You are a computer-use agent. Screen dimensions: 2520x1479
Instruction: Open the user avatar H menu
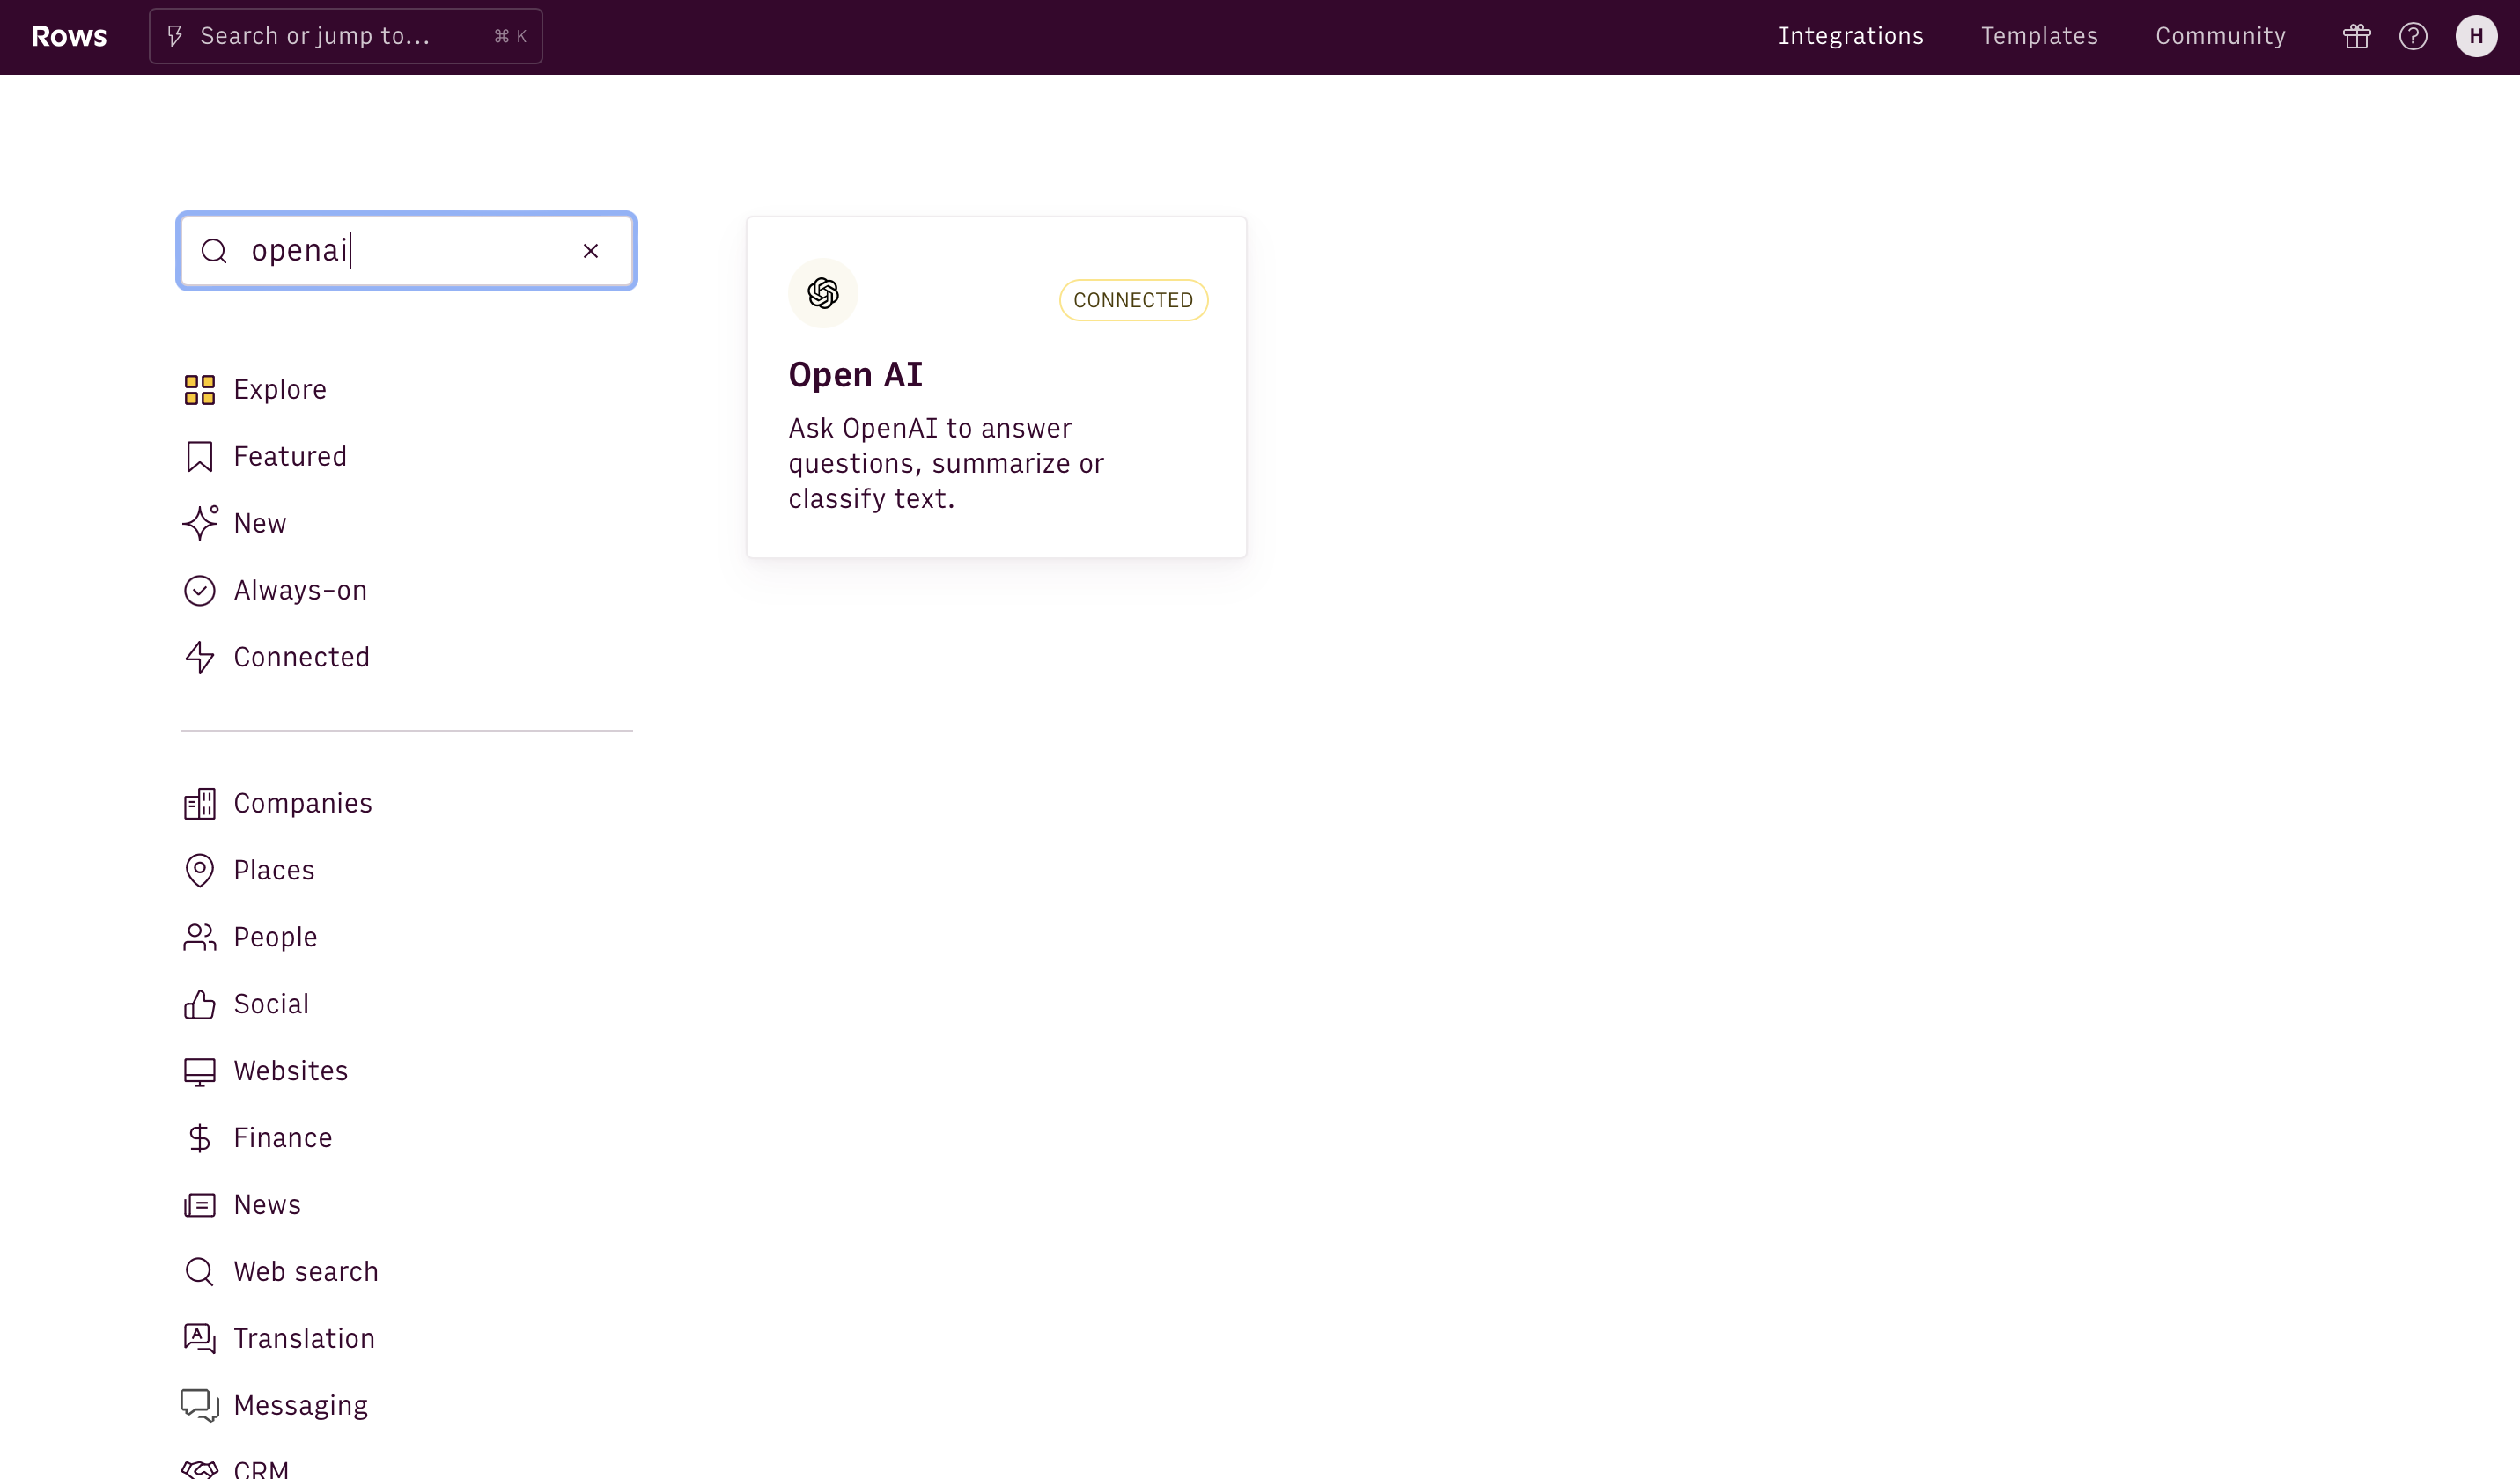pos(2475,37)
